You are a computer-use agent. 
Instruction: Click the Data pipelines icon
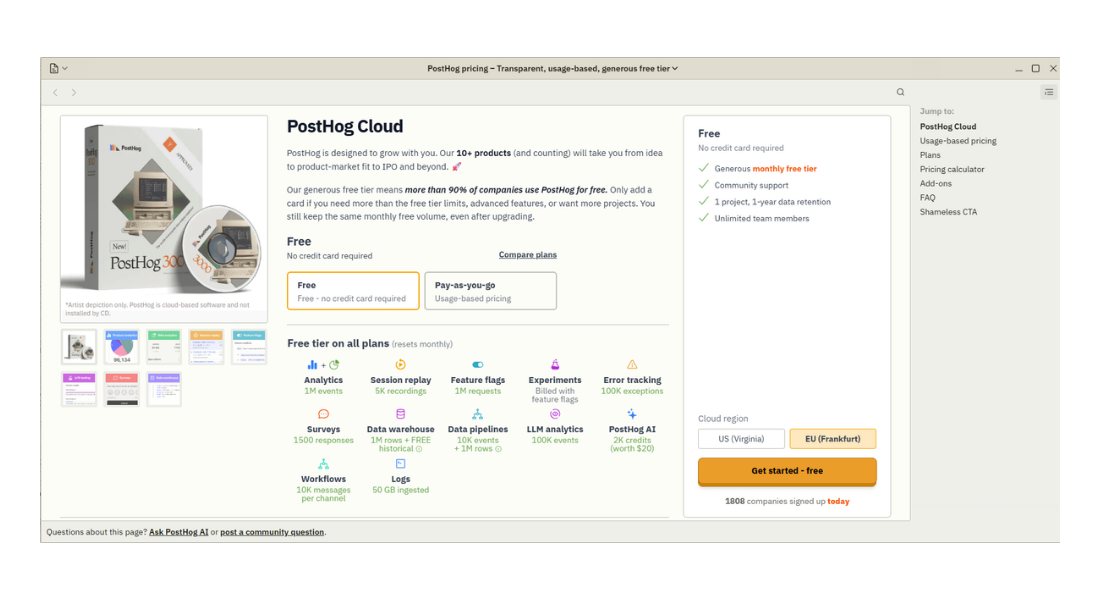pyautogui.click(x=478, y=414)
